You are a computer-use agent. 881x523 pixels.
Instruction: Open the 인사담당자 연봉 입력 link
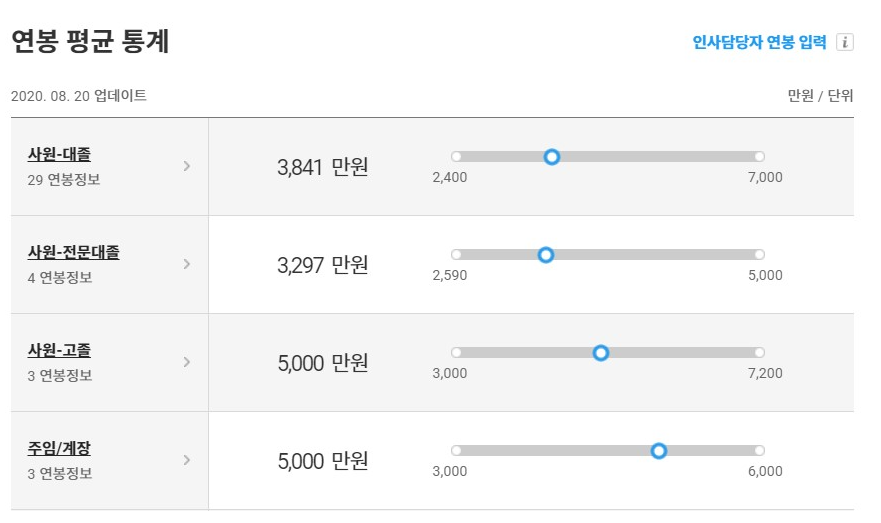point(759,42)
